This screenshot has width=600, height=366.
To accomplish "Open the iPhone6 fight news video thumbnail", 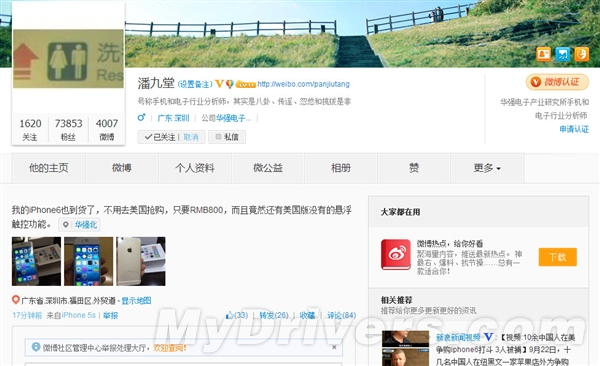I will click(x=406, y=348).
